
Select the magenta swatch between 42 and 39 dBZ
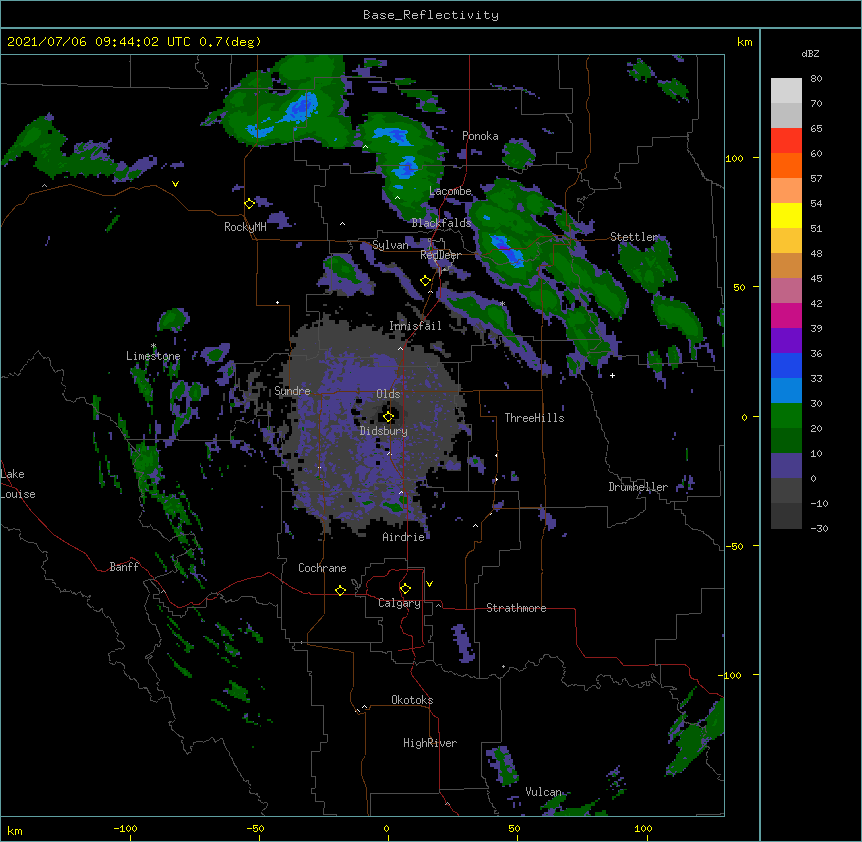click(x=786, y=315)
